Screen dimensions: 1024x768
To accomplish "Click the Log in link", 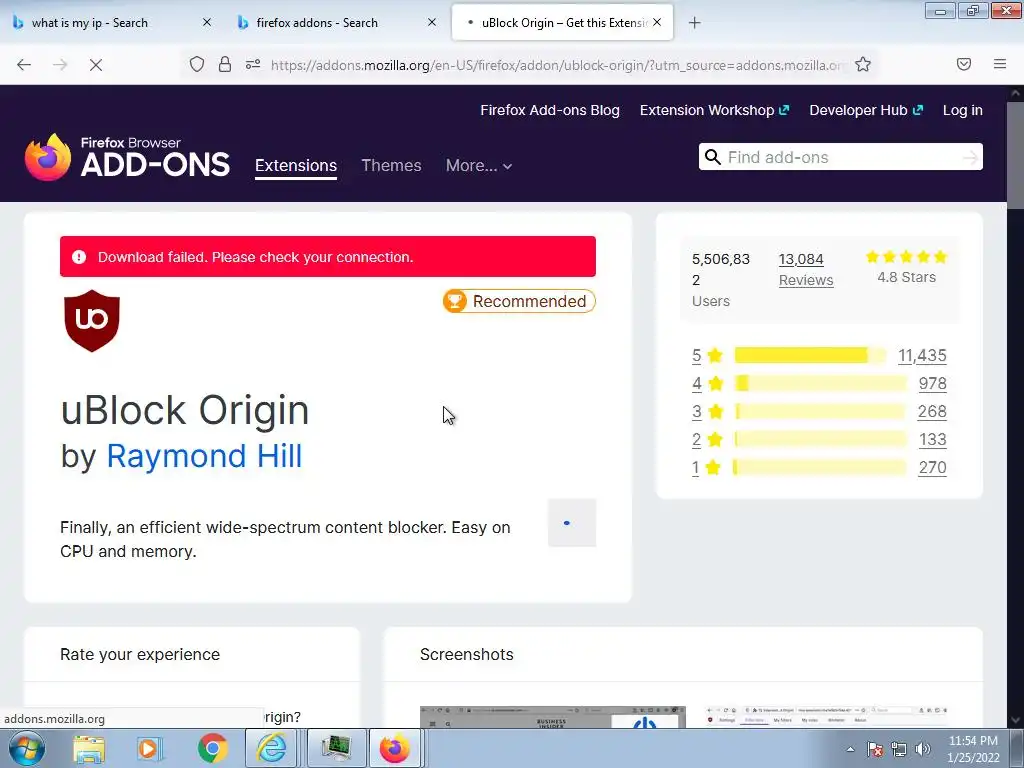I will 963,110.
